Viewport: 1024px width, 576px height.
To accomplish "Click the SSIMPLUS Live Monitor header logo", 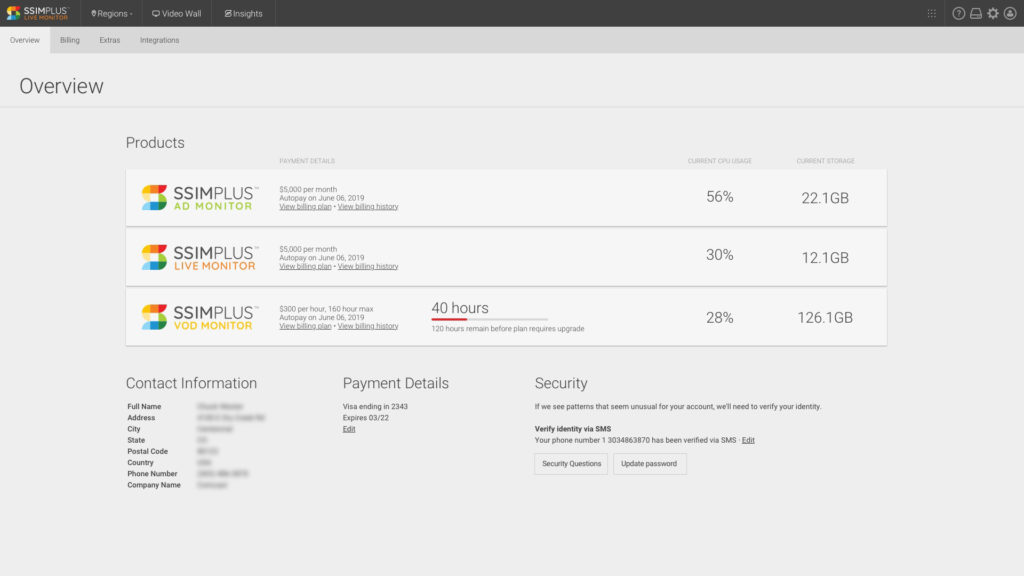I will coord(37,13).
